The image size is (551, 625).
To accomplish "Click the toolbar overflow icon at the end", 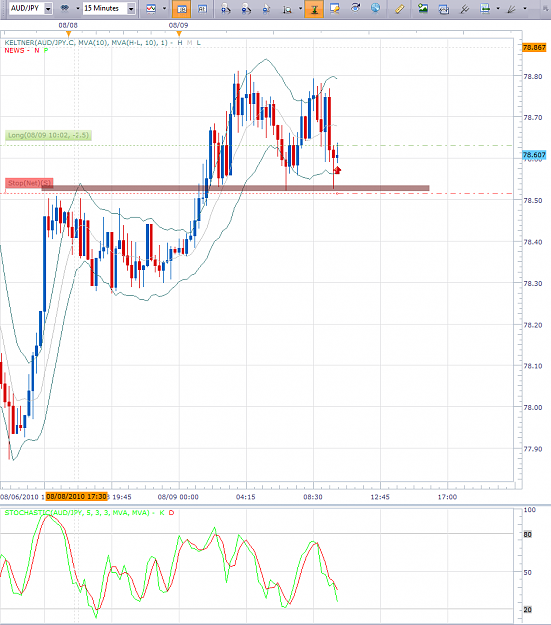I will (546, 8).
